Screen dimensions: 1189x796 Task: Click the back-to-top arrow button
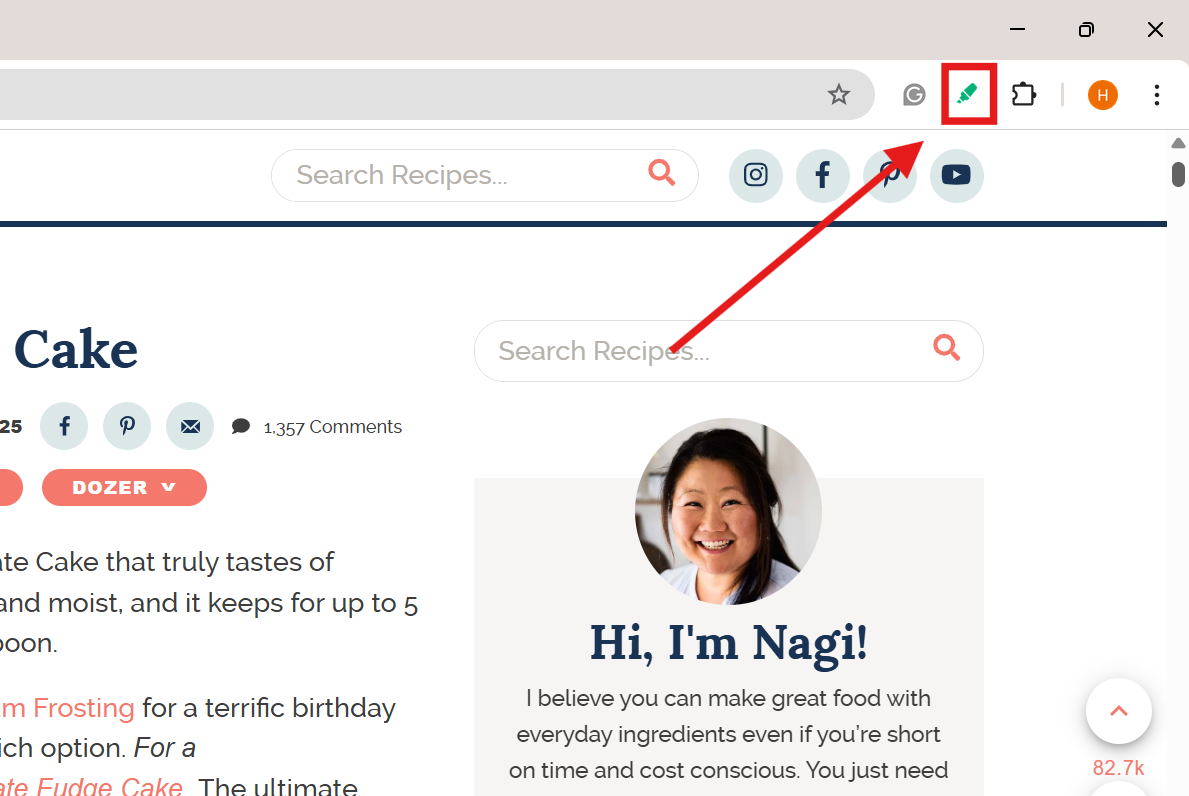(1118, 711)
